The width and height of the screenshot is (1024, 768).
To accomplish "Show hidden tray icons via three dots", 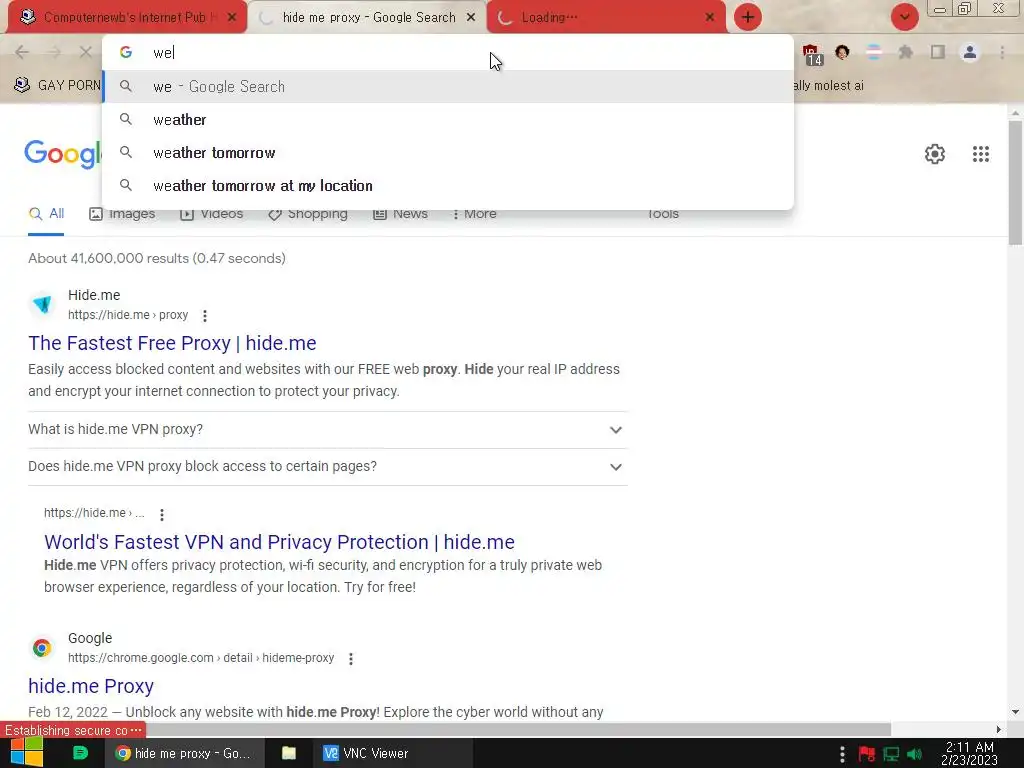I will (842, 754).
